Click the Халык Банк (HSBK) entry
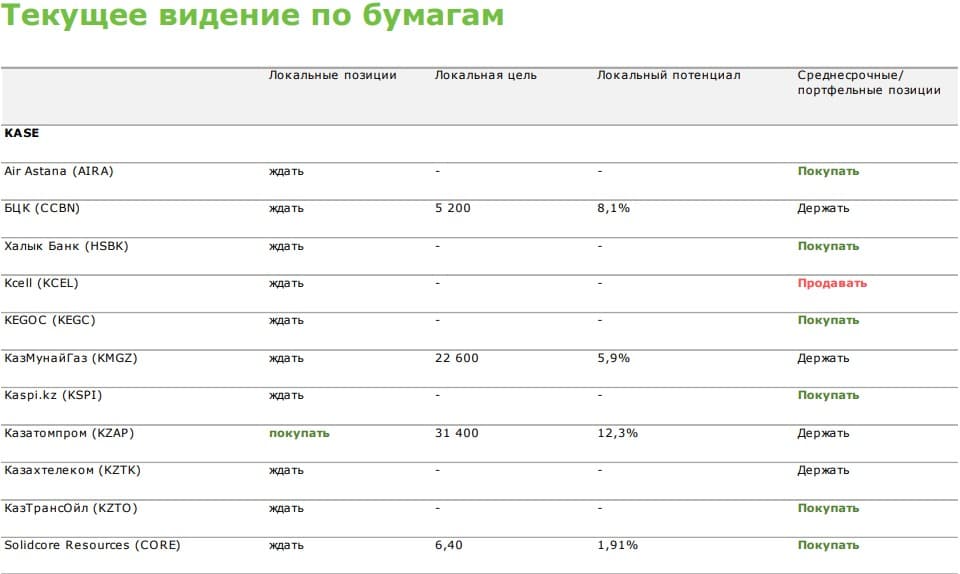The height and width of the screenshot is (574, 960). tap(66, 246)
